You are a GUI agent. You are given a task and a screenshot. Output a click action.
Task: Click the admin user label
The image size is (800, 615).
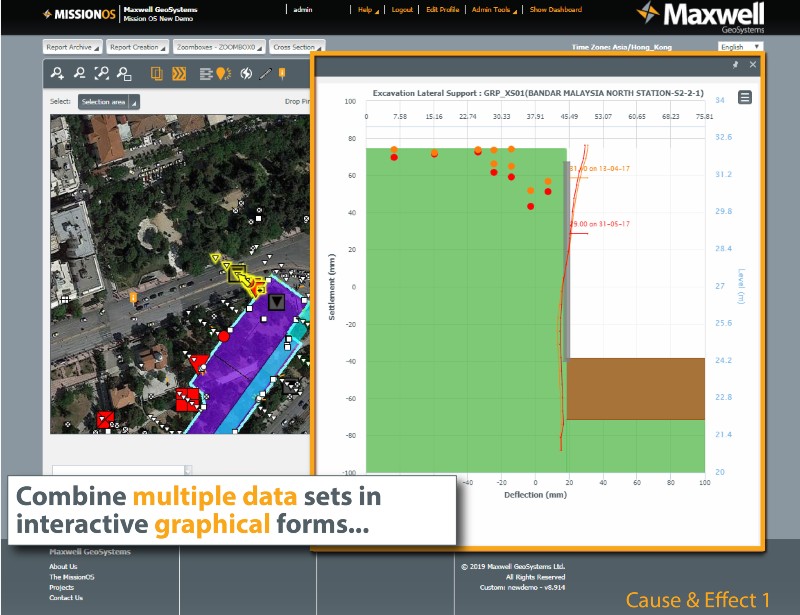pyautogui.click(x=303, y=10)
